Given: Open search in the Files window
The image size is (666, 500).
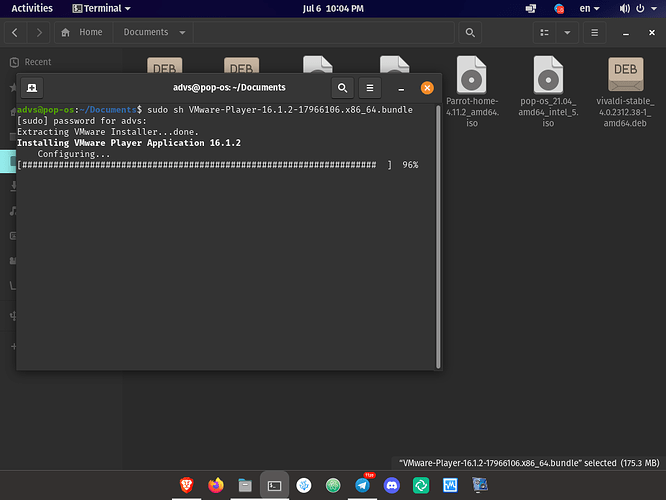Looking at the screenshot, I should (x=470, y=33).
